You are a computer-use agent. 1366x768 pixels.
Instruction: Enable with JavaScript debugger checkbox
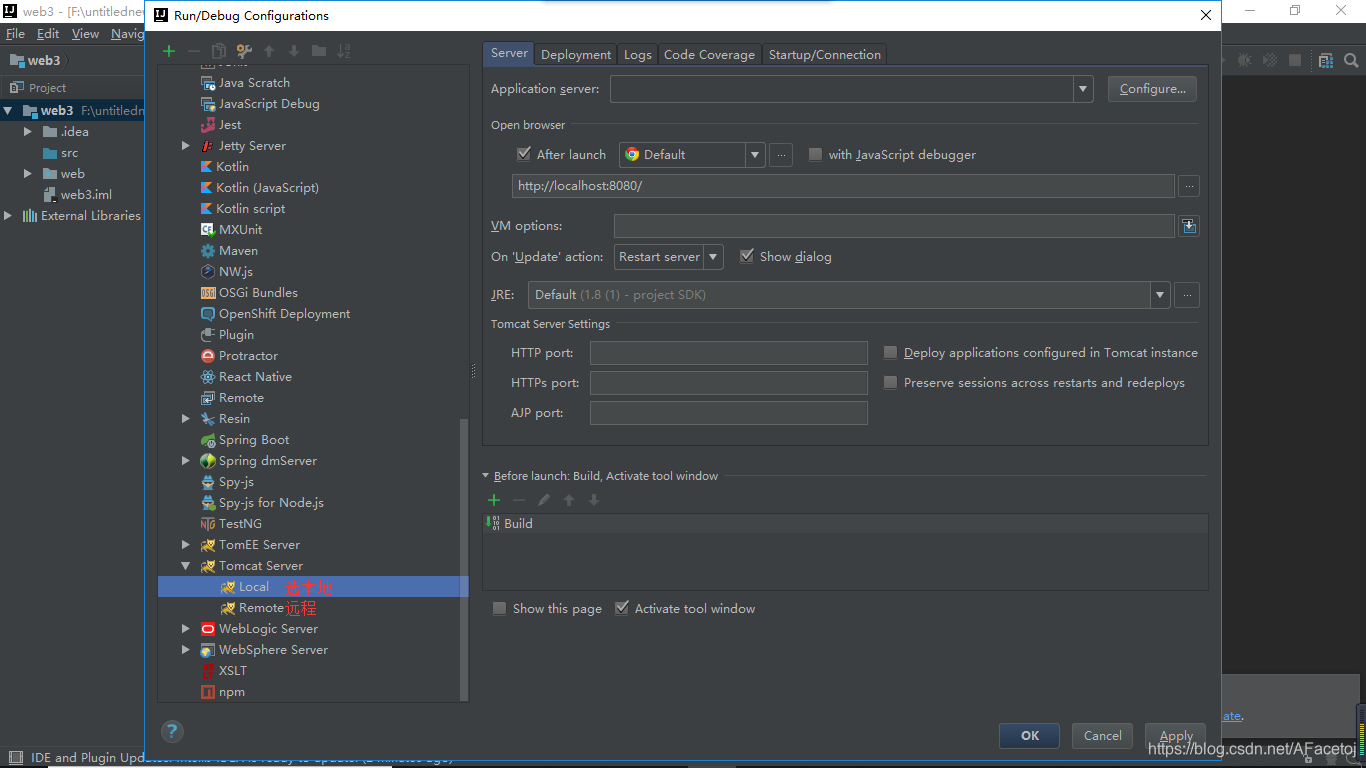(x=815, y=154)
